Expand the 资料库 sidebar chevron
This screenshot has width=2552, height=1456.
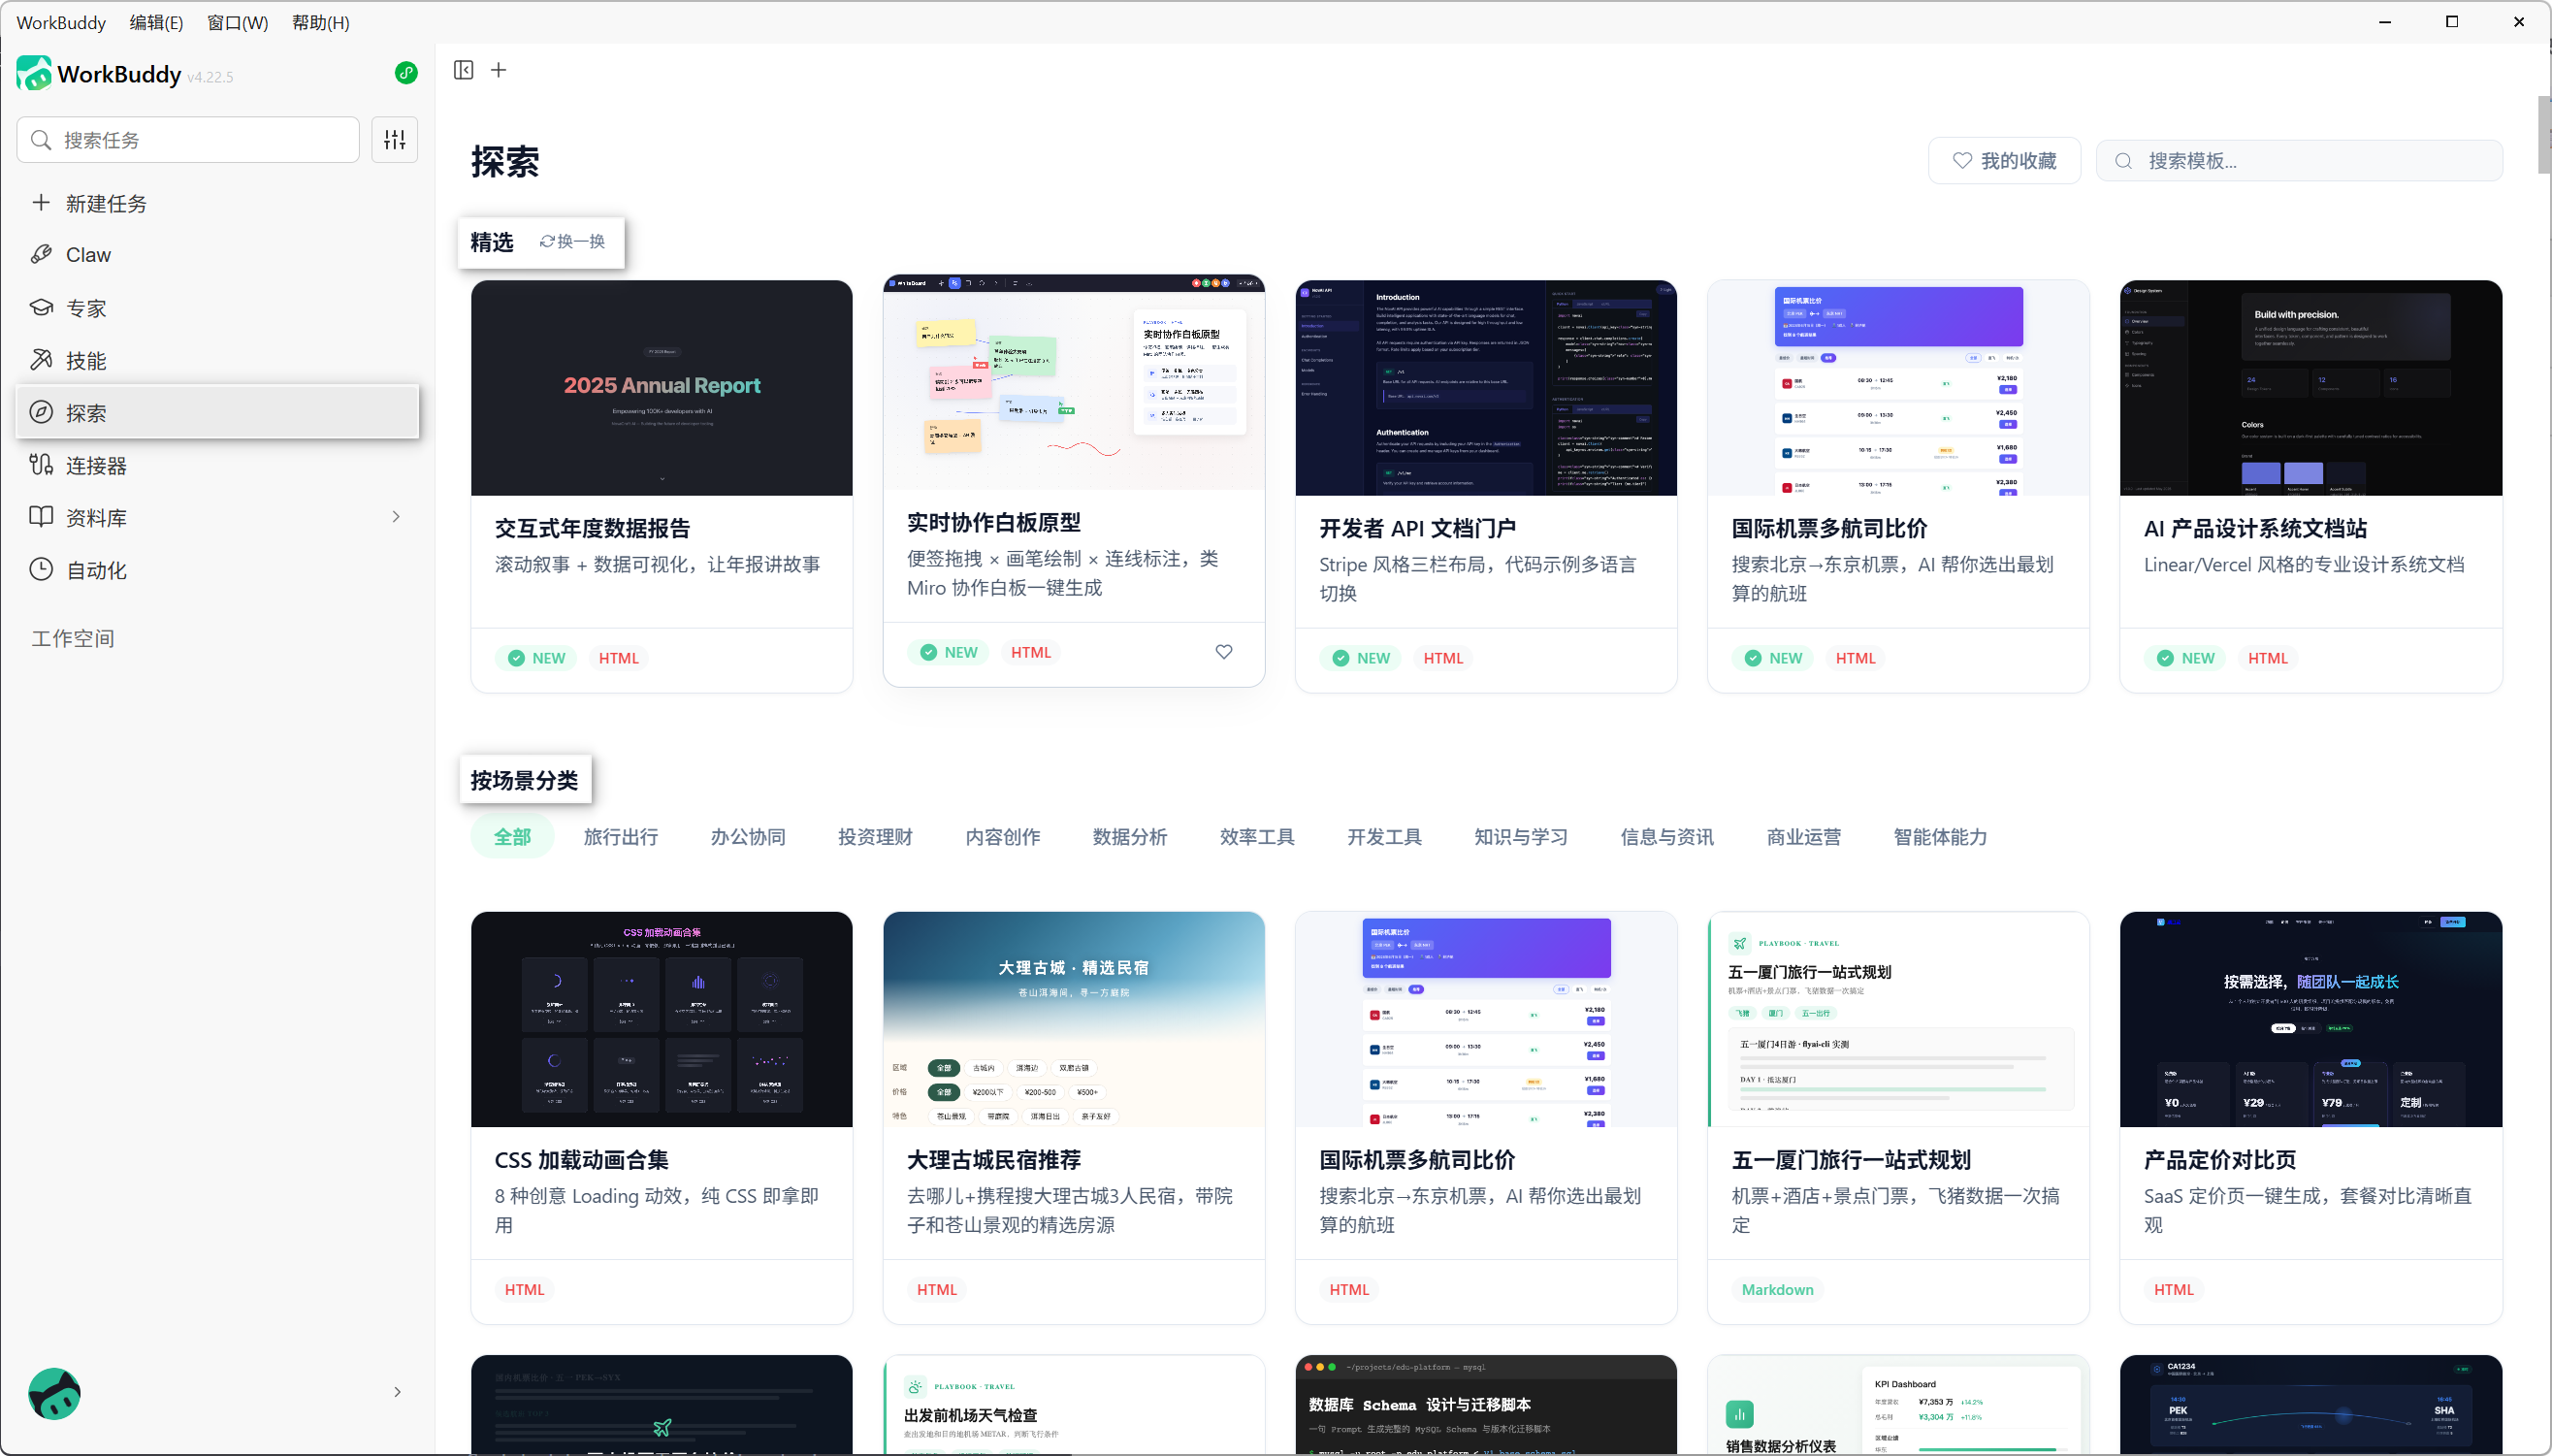396,517
